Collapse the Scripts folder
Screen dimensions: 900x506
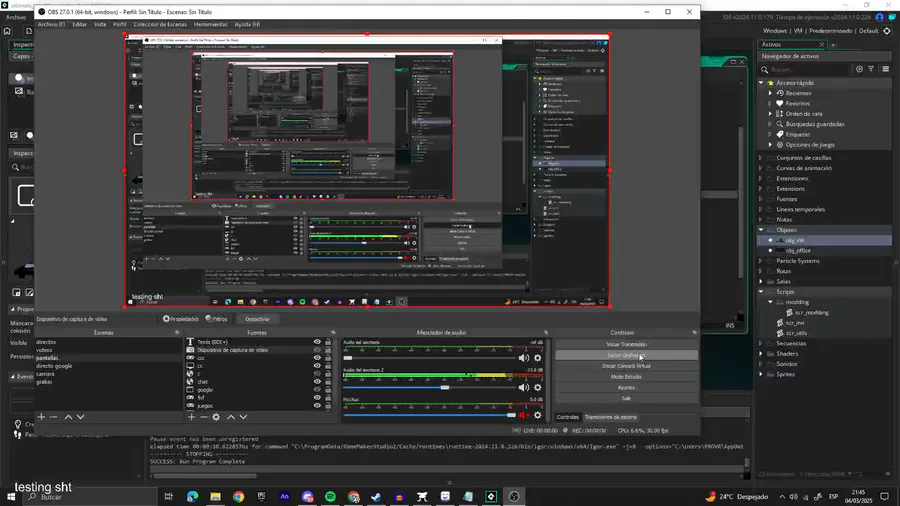pos(761,292)
